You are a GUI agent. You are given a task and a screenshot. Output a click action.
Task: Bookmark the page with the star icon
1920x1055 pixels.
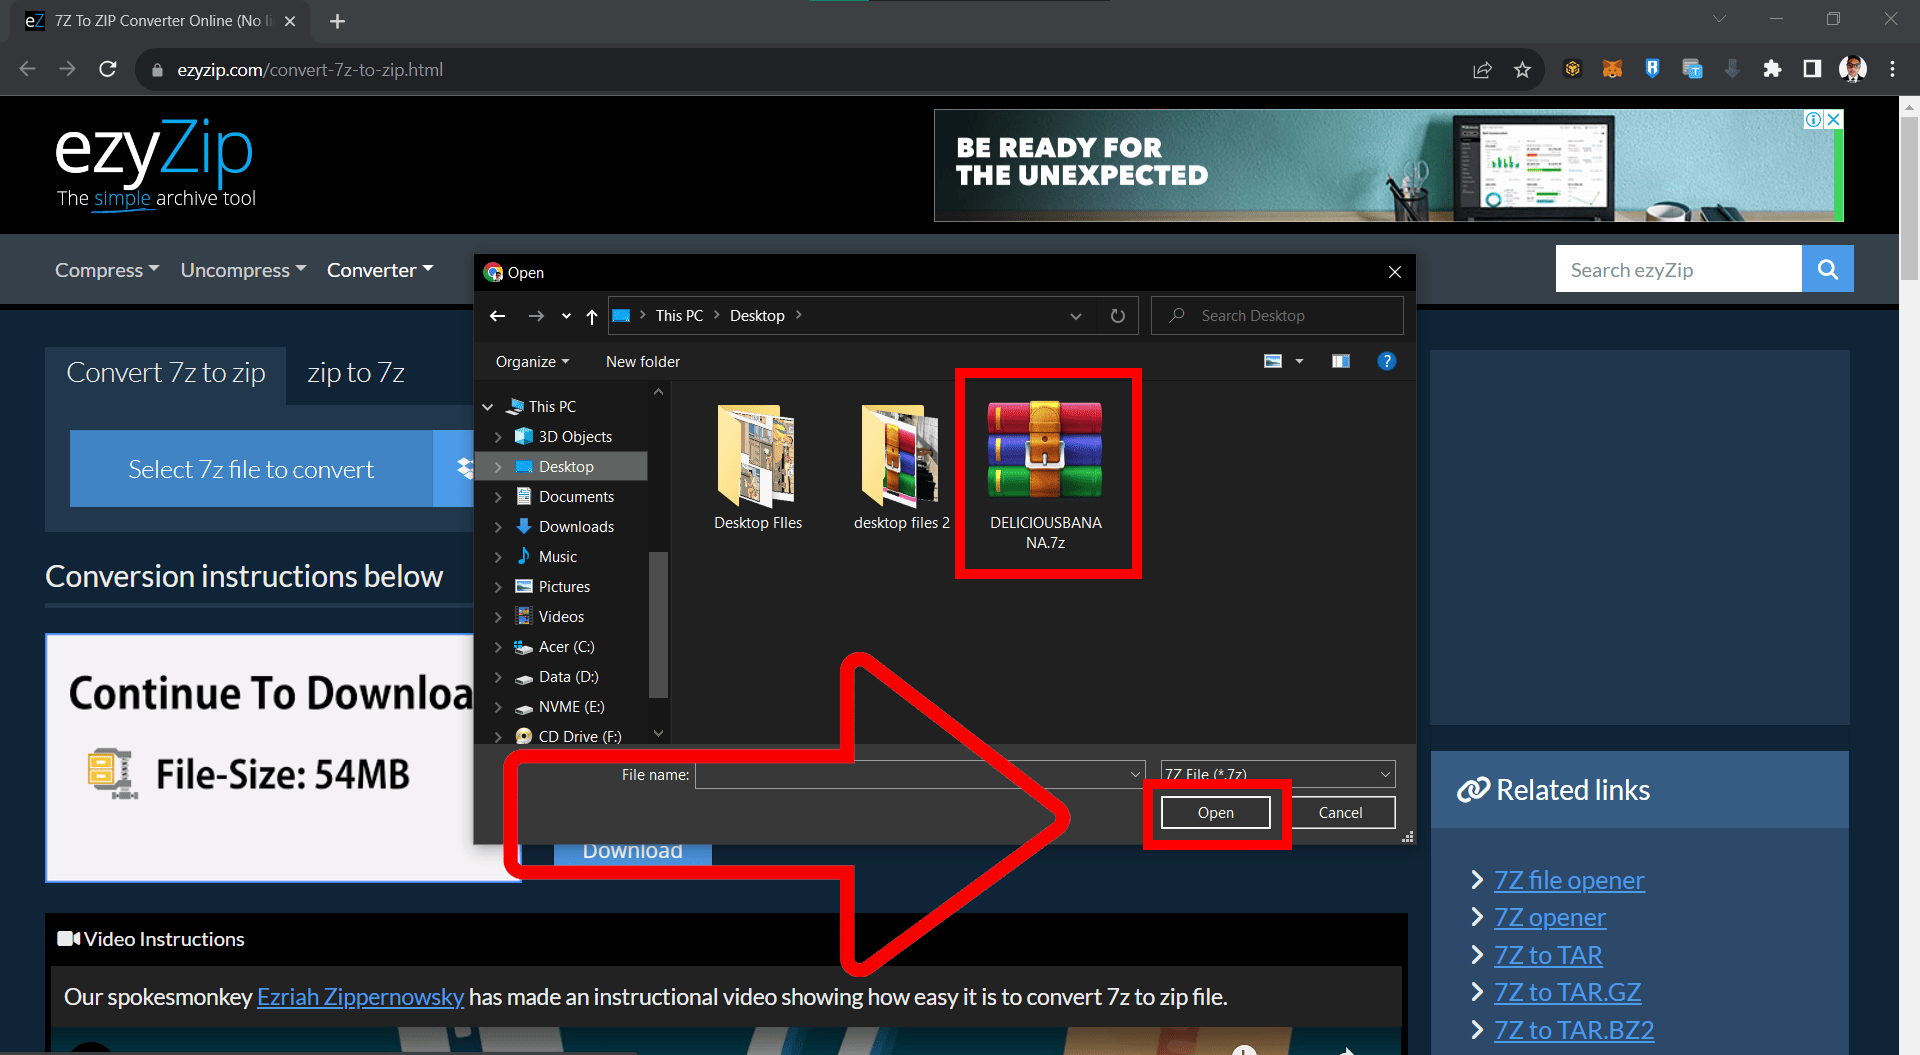[x=1523, y=69]
